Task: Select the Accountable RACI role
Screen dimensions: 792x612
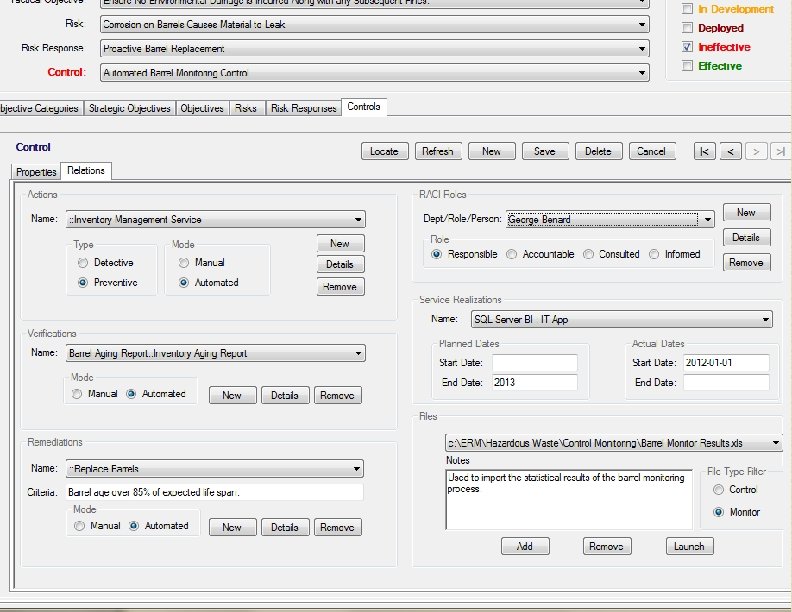Action: (x=512, y=254)
